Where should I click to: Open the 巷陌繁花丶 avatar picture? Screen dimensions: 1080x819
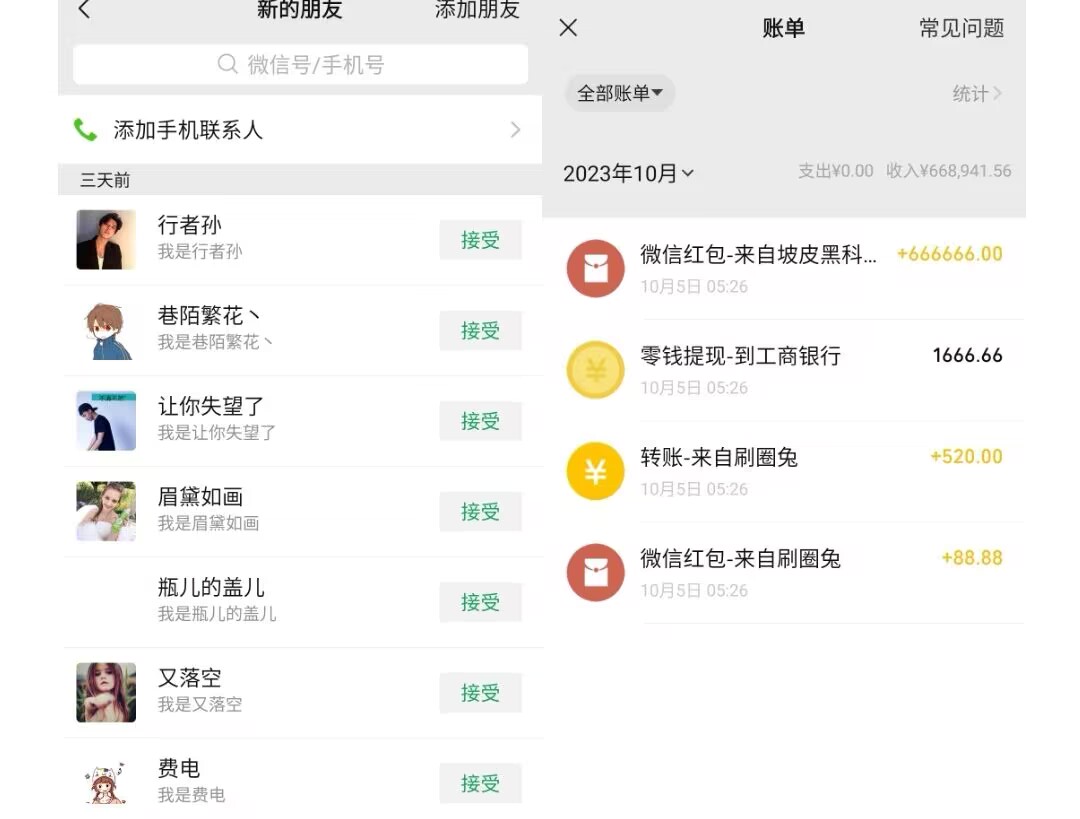coord(105,330)
